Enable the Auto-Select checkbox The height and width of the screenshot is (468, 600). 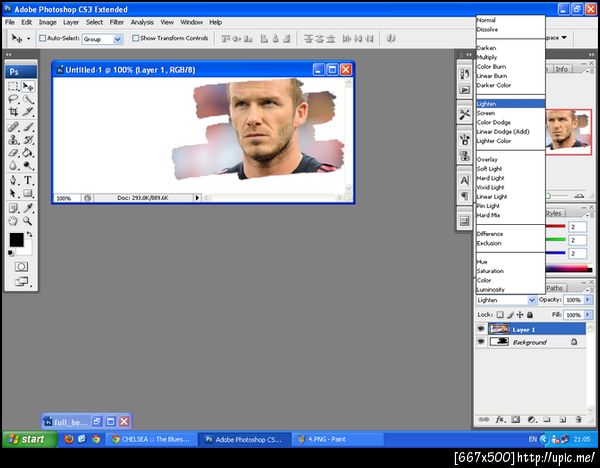(x=42, y=38)
